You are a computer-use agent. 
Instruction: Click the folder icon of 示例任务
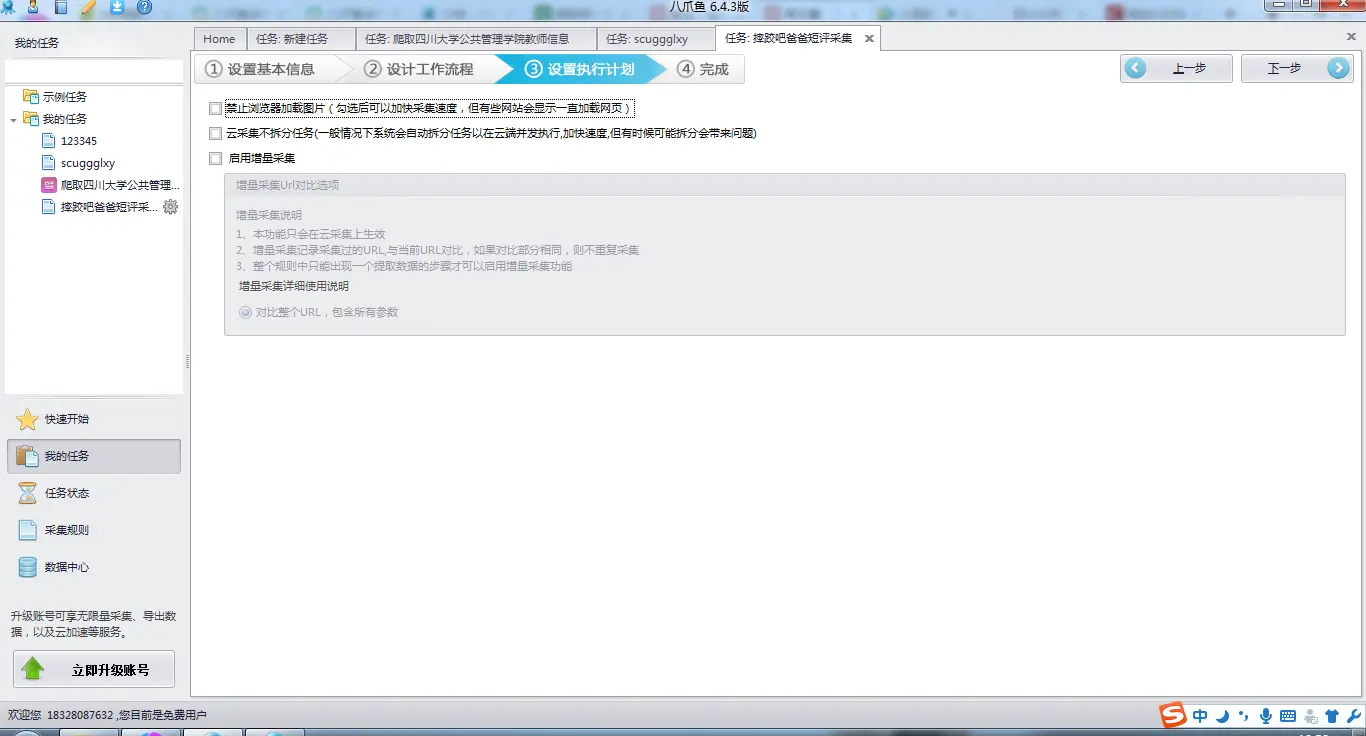coord(30,97)
